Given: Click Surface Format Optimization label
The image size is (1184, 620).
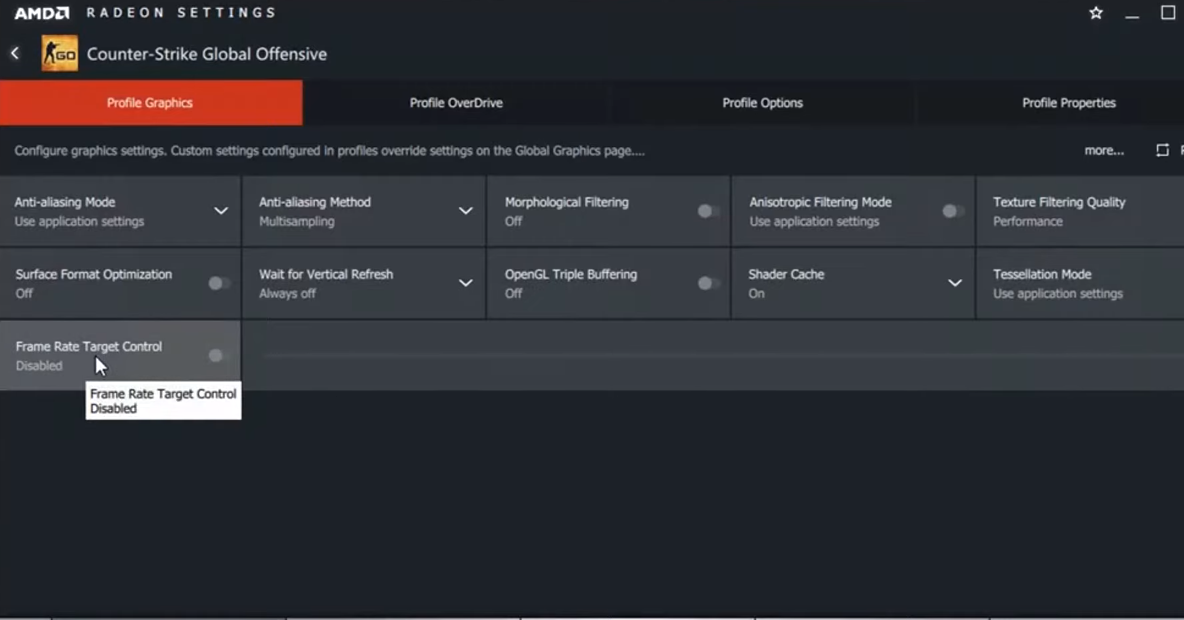Looking at the screenshot, I should click(94, 274).
